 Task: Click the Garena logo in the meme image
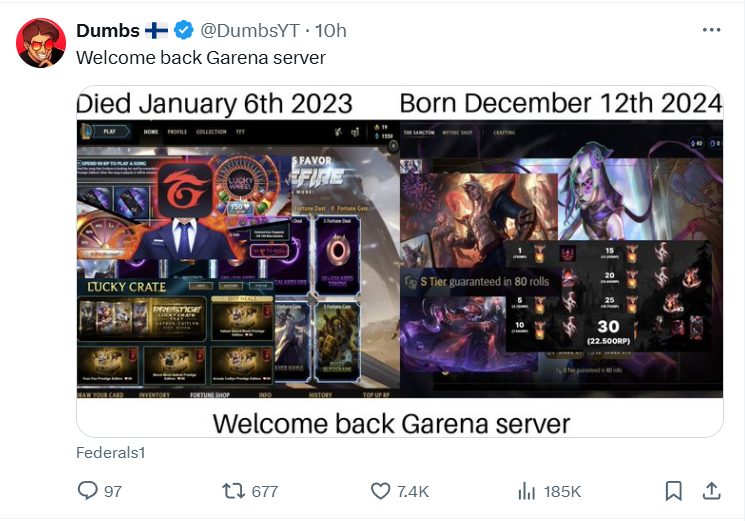tap(185, 191)
